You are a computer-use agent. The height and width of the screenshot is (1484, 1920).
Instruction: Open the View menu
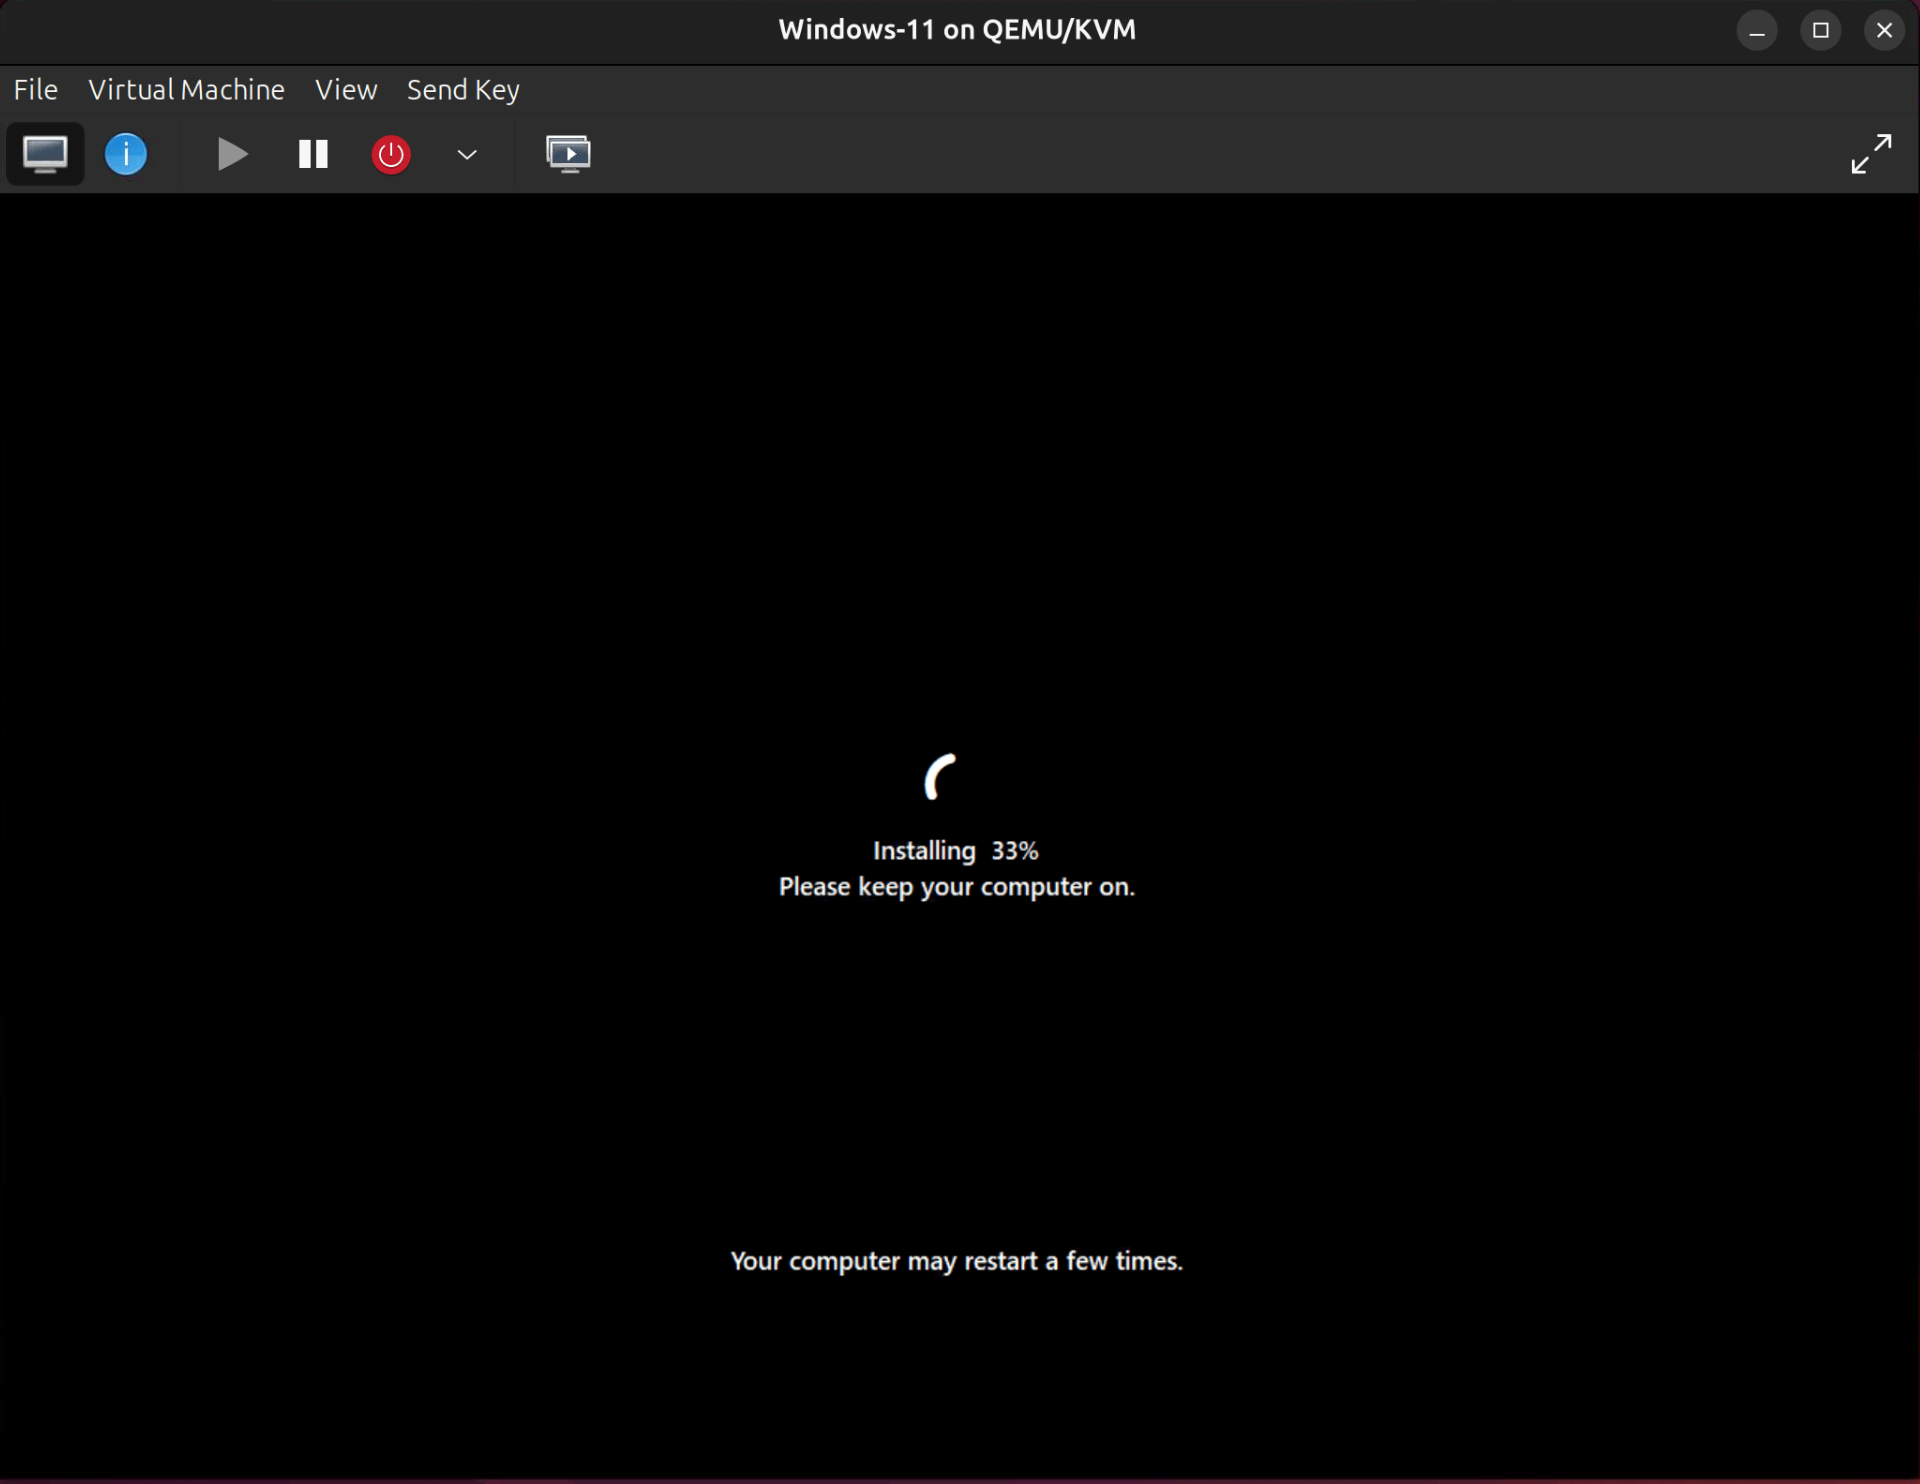[x=345, y=89]
